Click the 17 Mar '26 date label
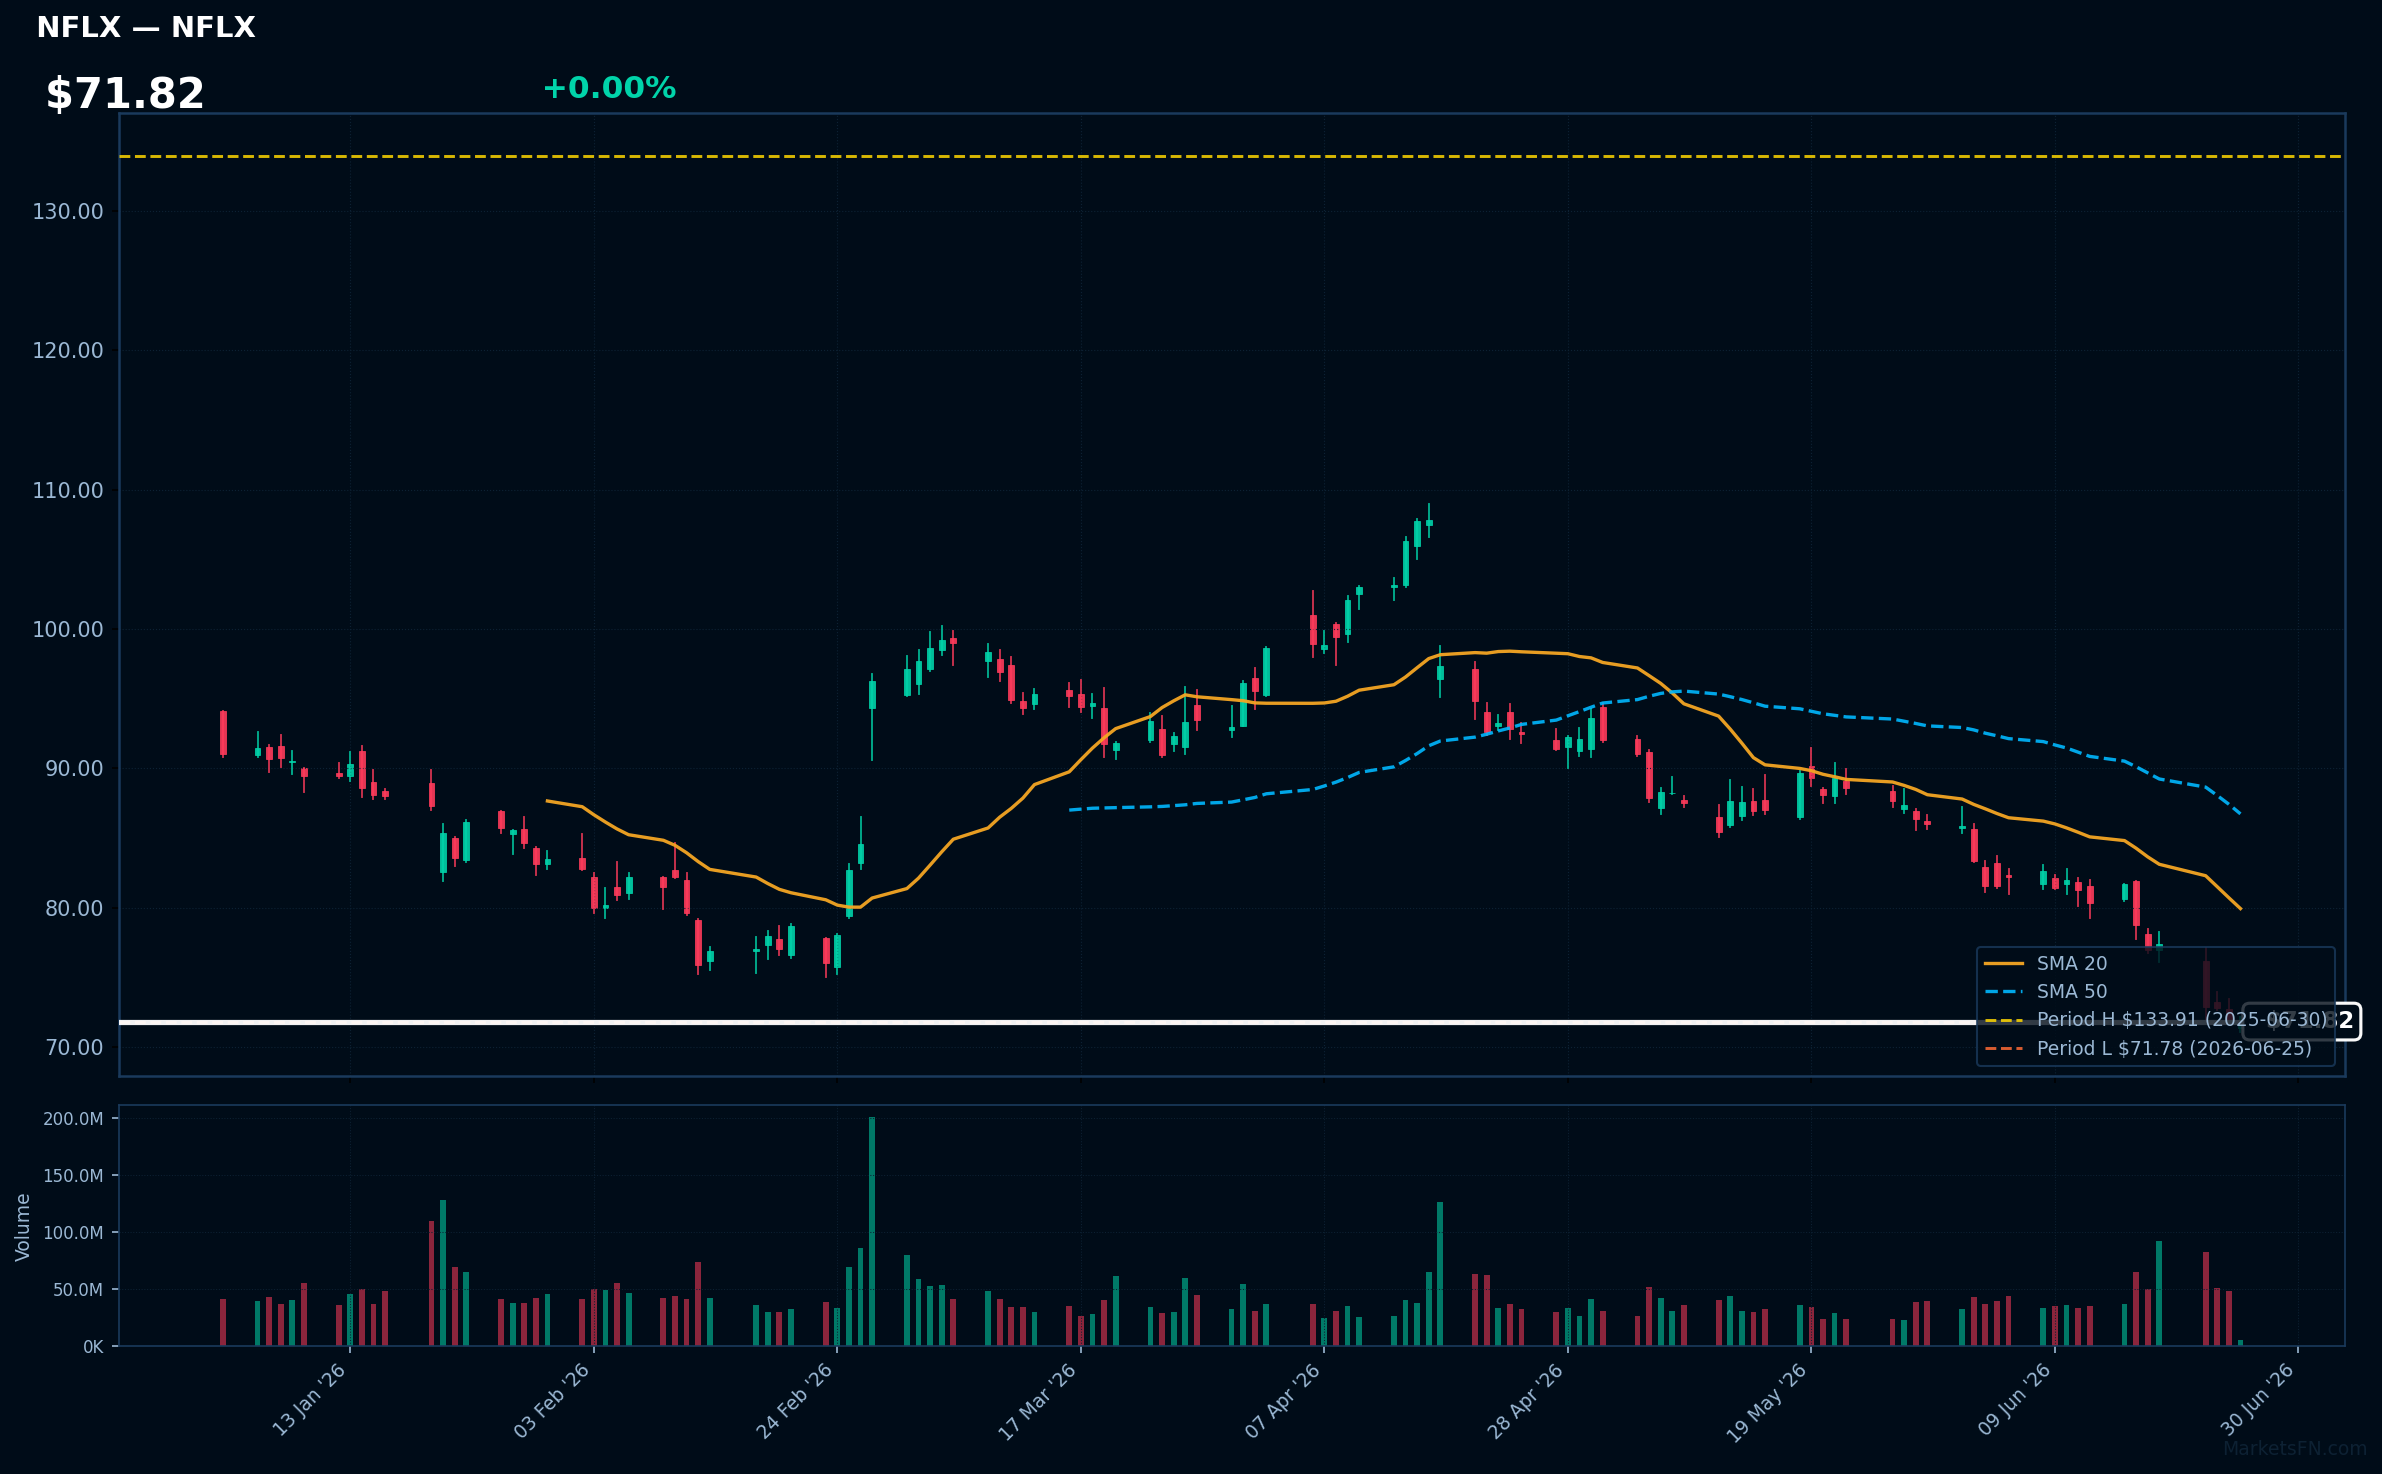2382x1474 pixels. 1038,1400
